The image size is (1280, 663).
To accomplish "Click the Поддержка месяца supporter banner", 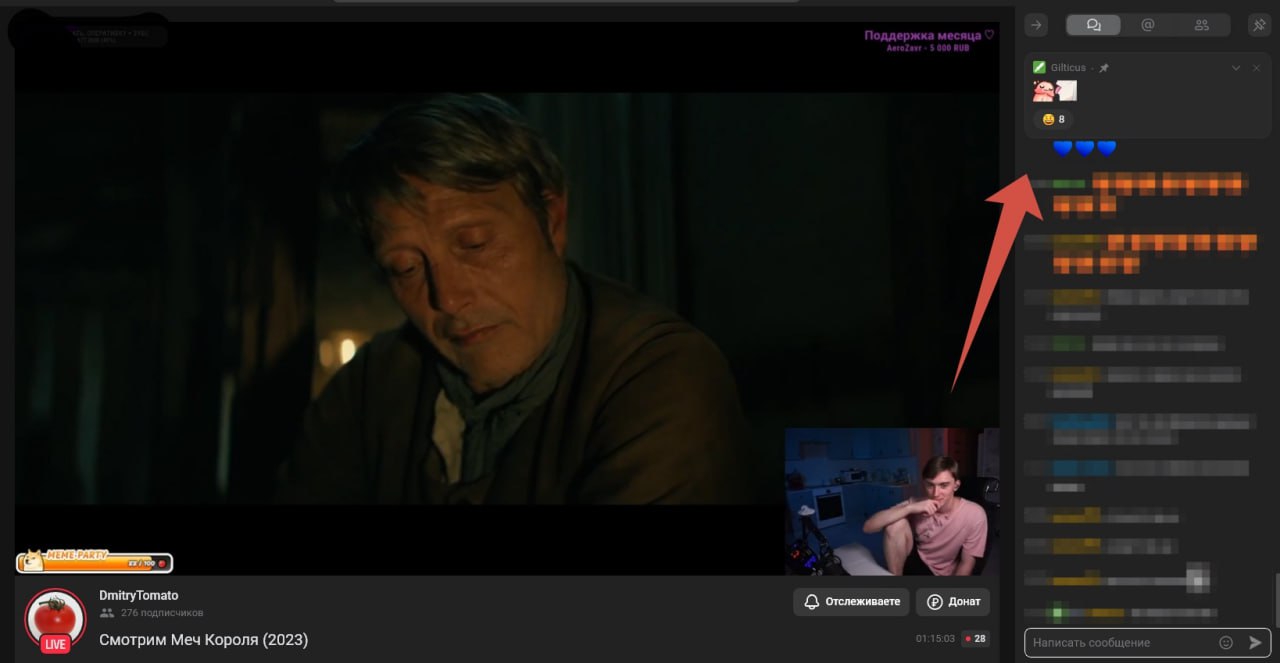I will [x=929, y=40].
